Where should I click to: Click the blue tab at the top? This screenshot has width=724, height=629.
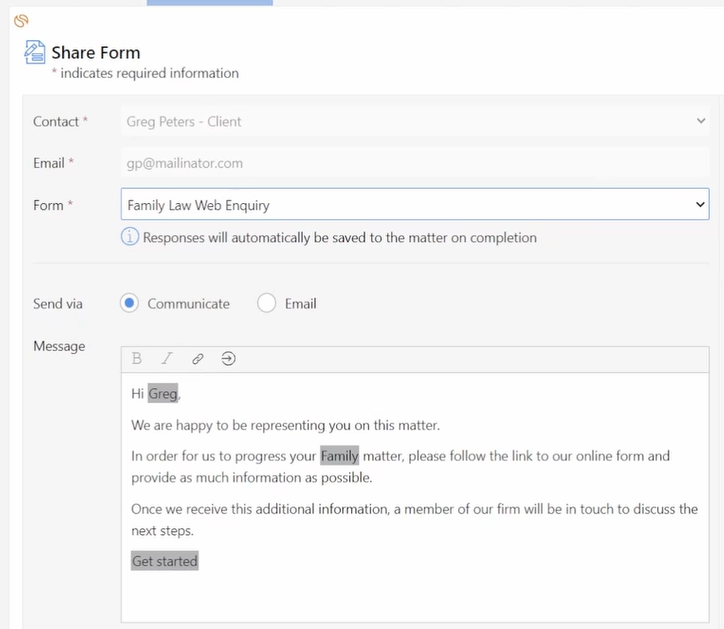coord(210,3)
